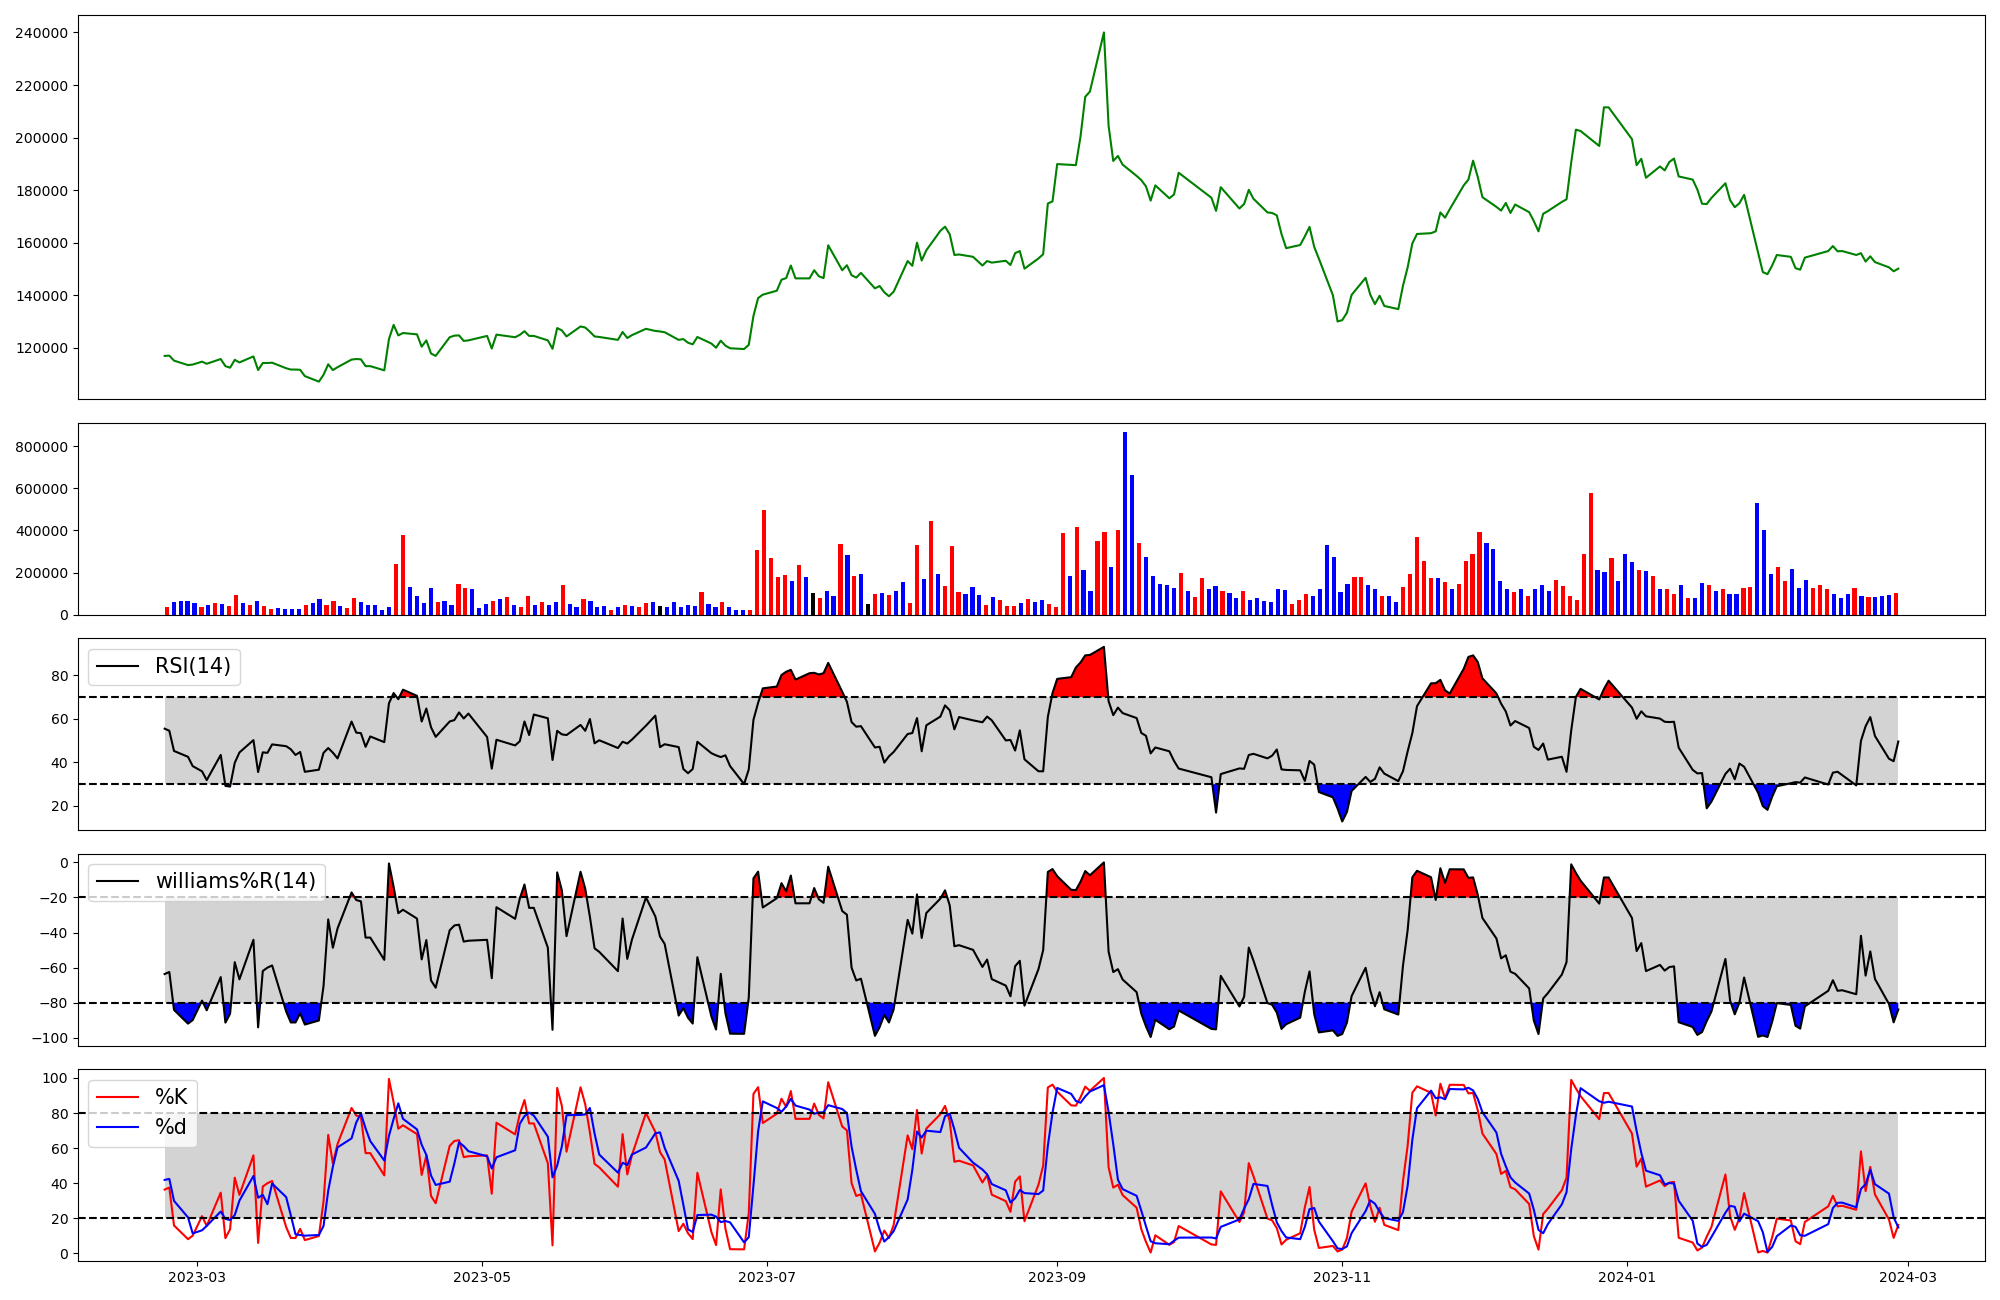Click the tallest blue volume bar
The height and width of the screenshot is (1300, 2000).
click(1124, 523)
